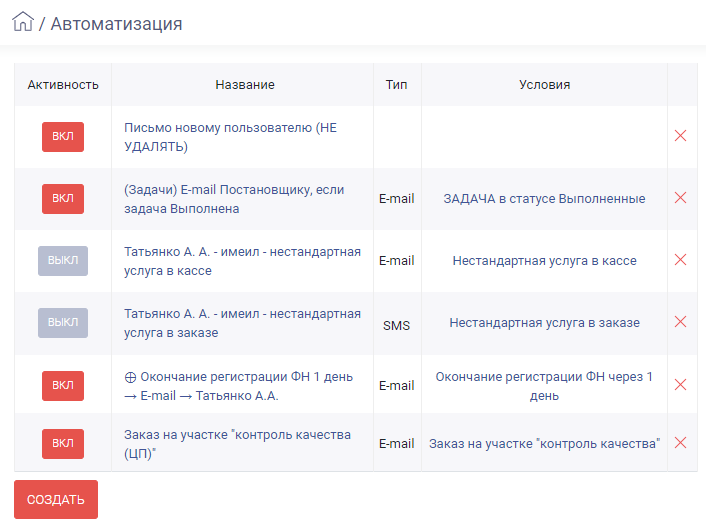
Task: Go to the home page icon
Action: 23,21
